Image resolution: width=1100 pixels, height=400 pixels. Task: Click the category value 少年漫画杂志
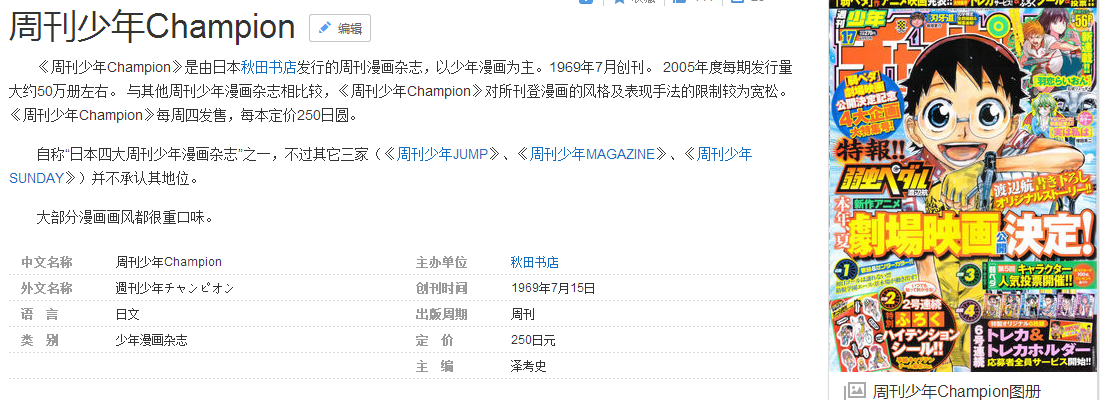[151, 340]
